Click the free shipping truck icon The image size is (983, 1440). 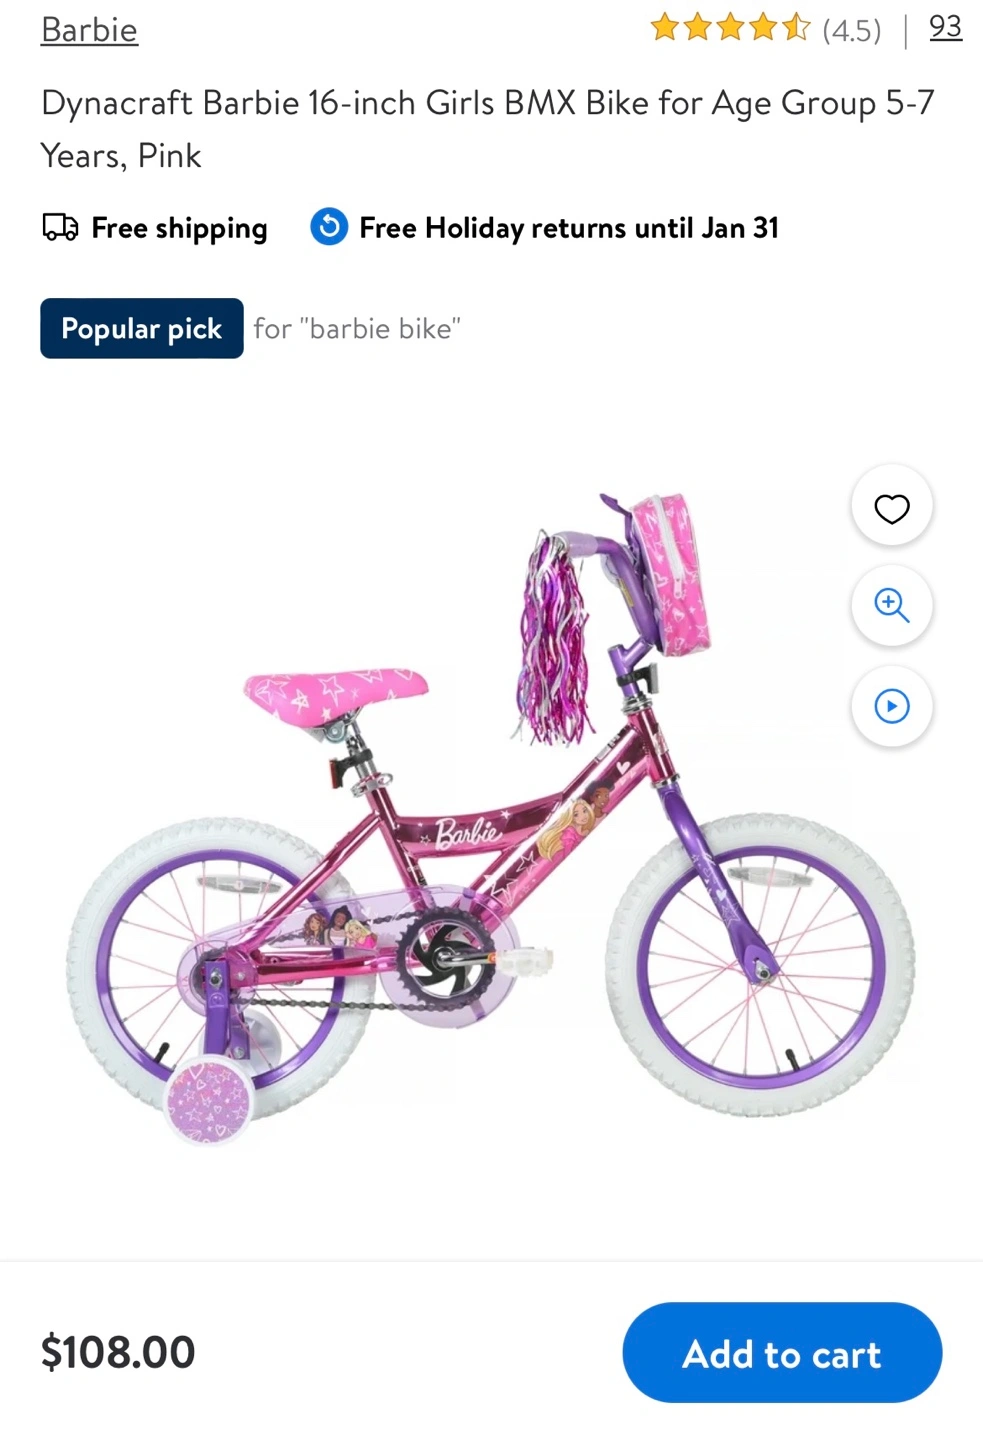pyautogui.click(x=60, y=228)
